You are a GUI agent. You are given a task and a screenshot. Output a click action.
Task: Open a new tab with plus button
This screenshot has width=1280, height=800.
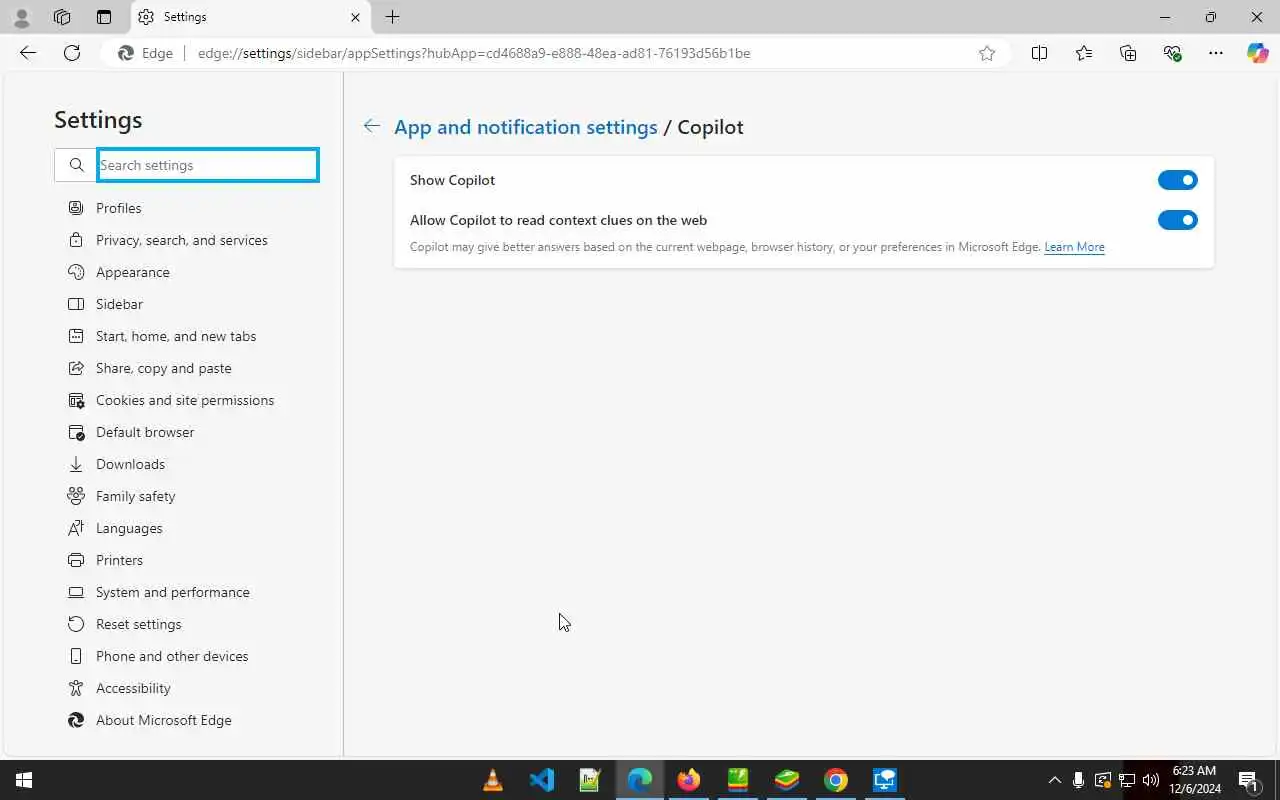tap(393, 17)
